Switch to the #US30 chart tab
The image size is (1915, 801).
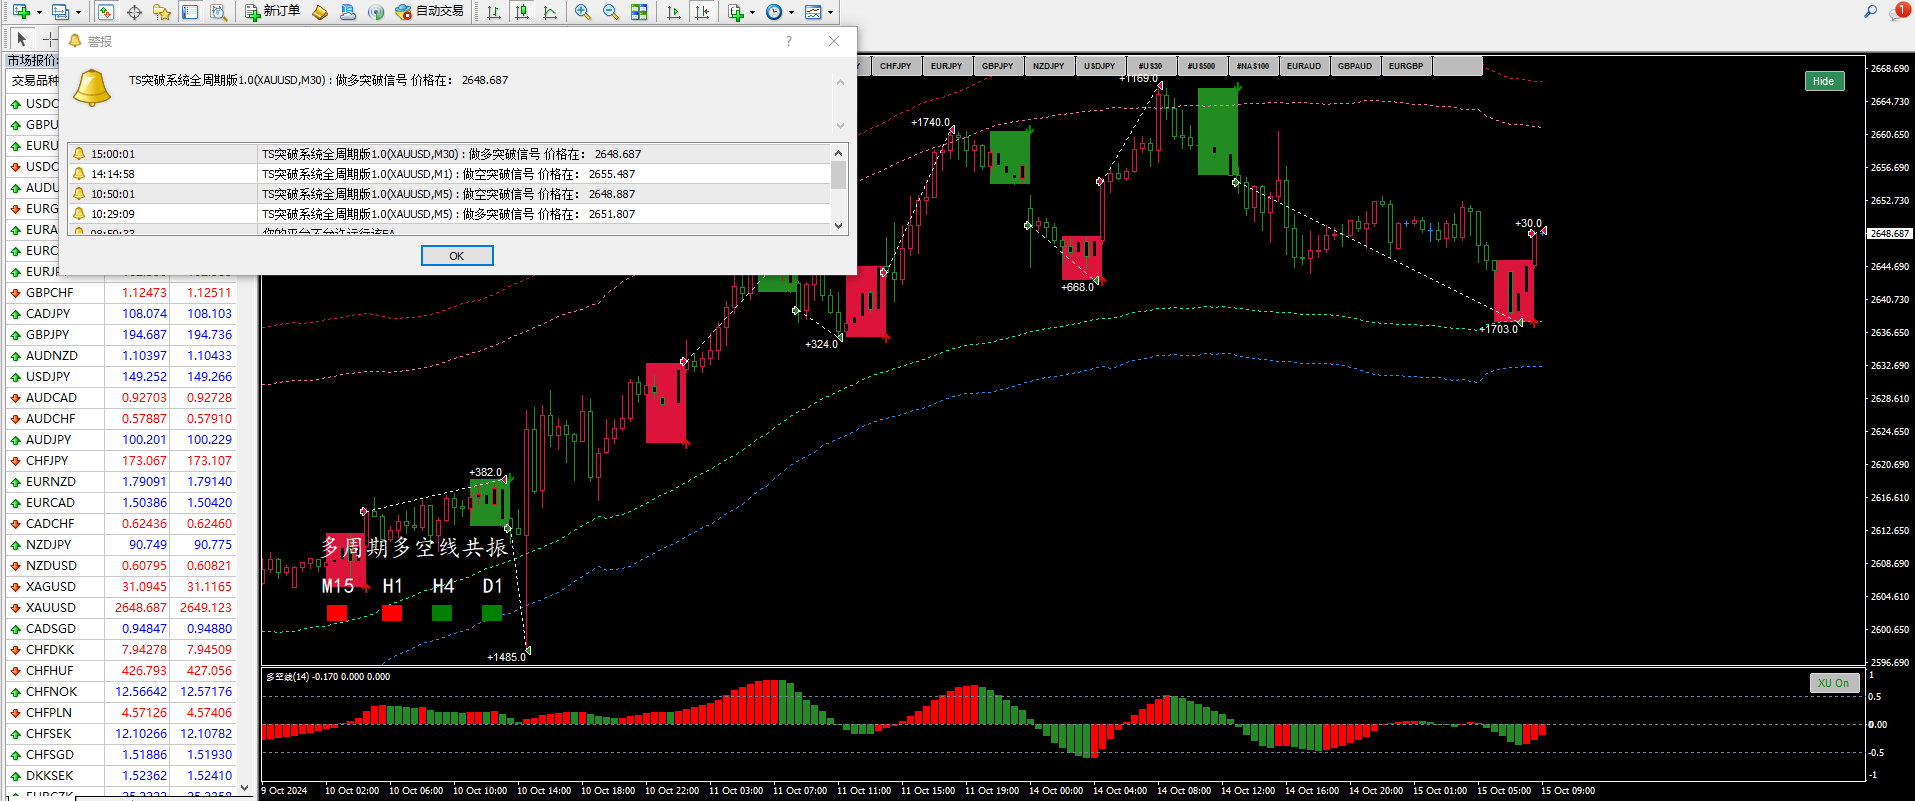[1151, 66]
